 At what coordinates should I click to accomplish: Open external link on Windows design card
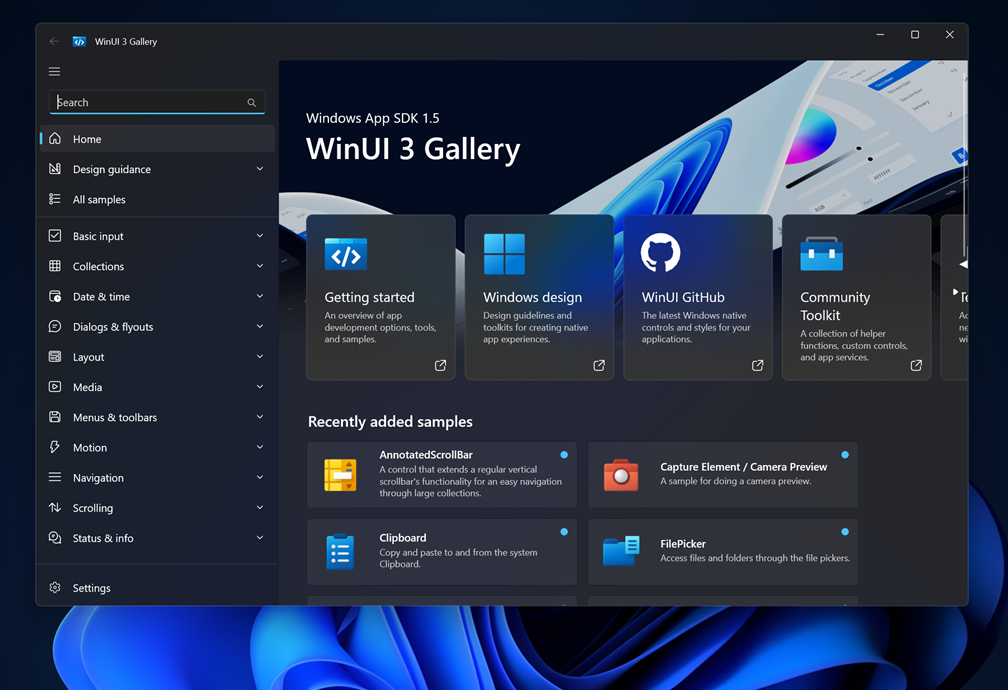599,365
